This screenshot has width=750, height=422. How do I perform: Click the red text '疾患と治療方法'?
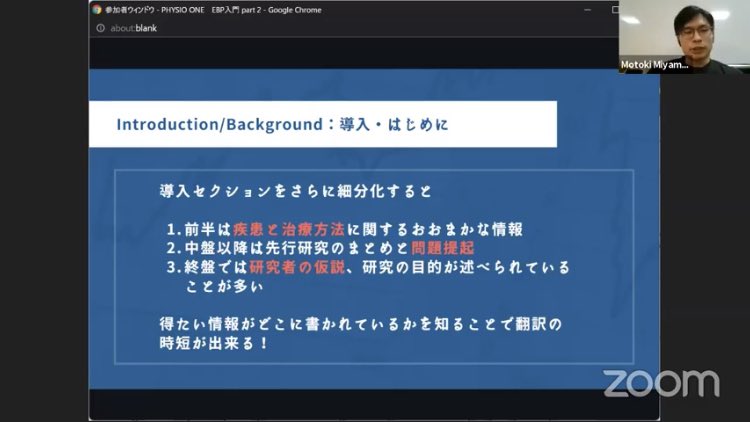(x=289, y=230)
